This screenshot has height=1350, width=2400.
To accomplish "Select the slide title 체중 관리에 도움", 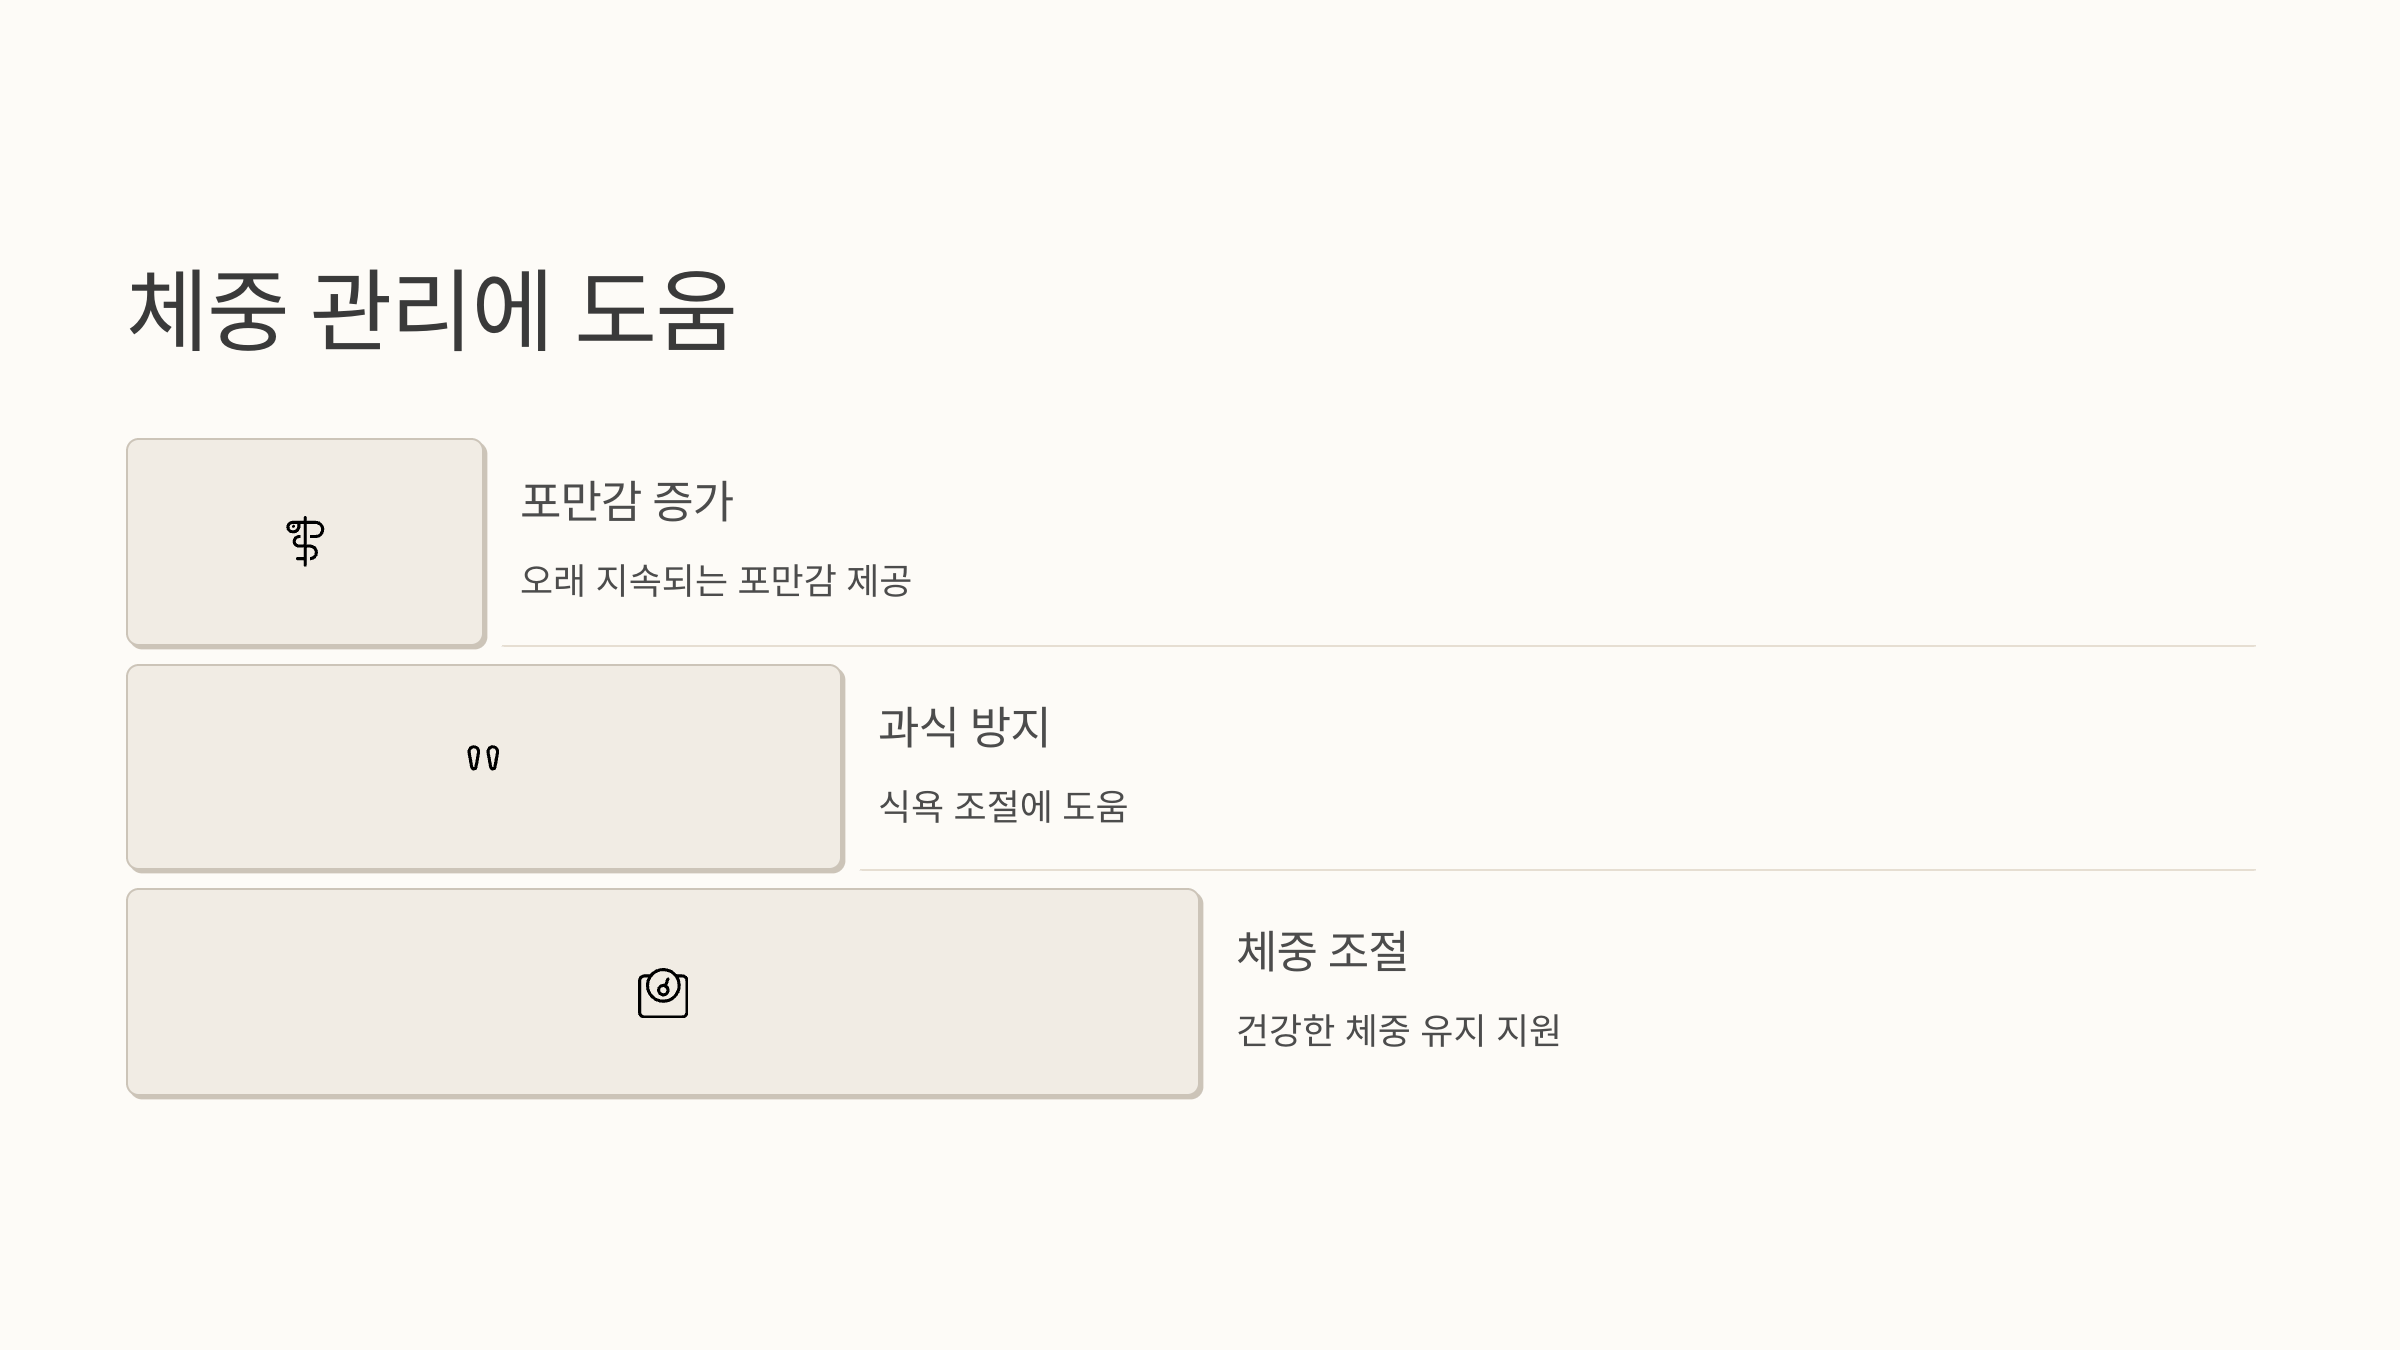I will pos(432,310).
